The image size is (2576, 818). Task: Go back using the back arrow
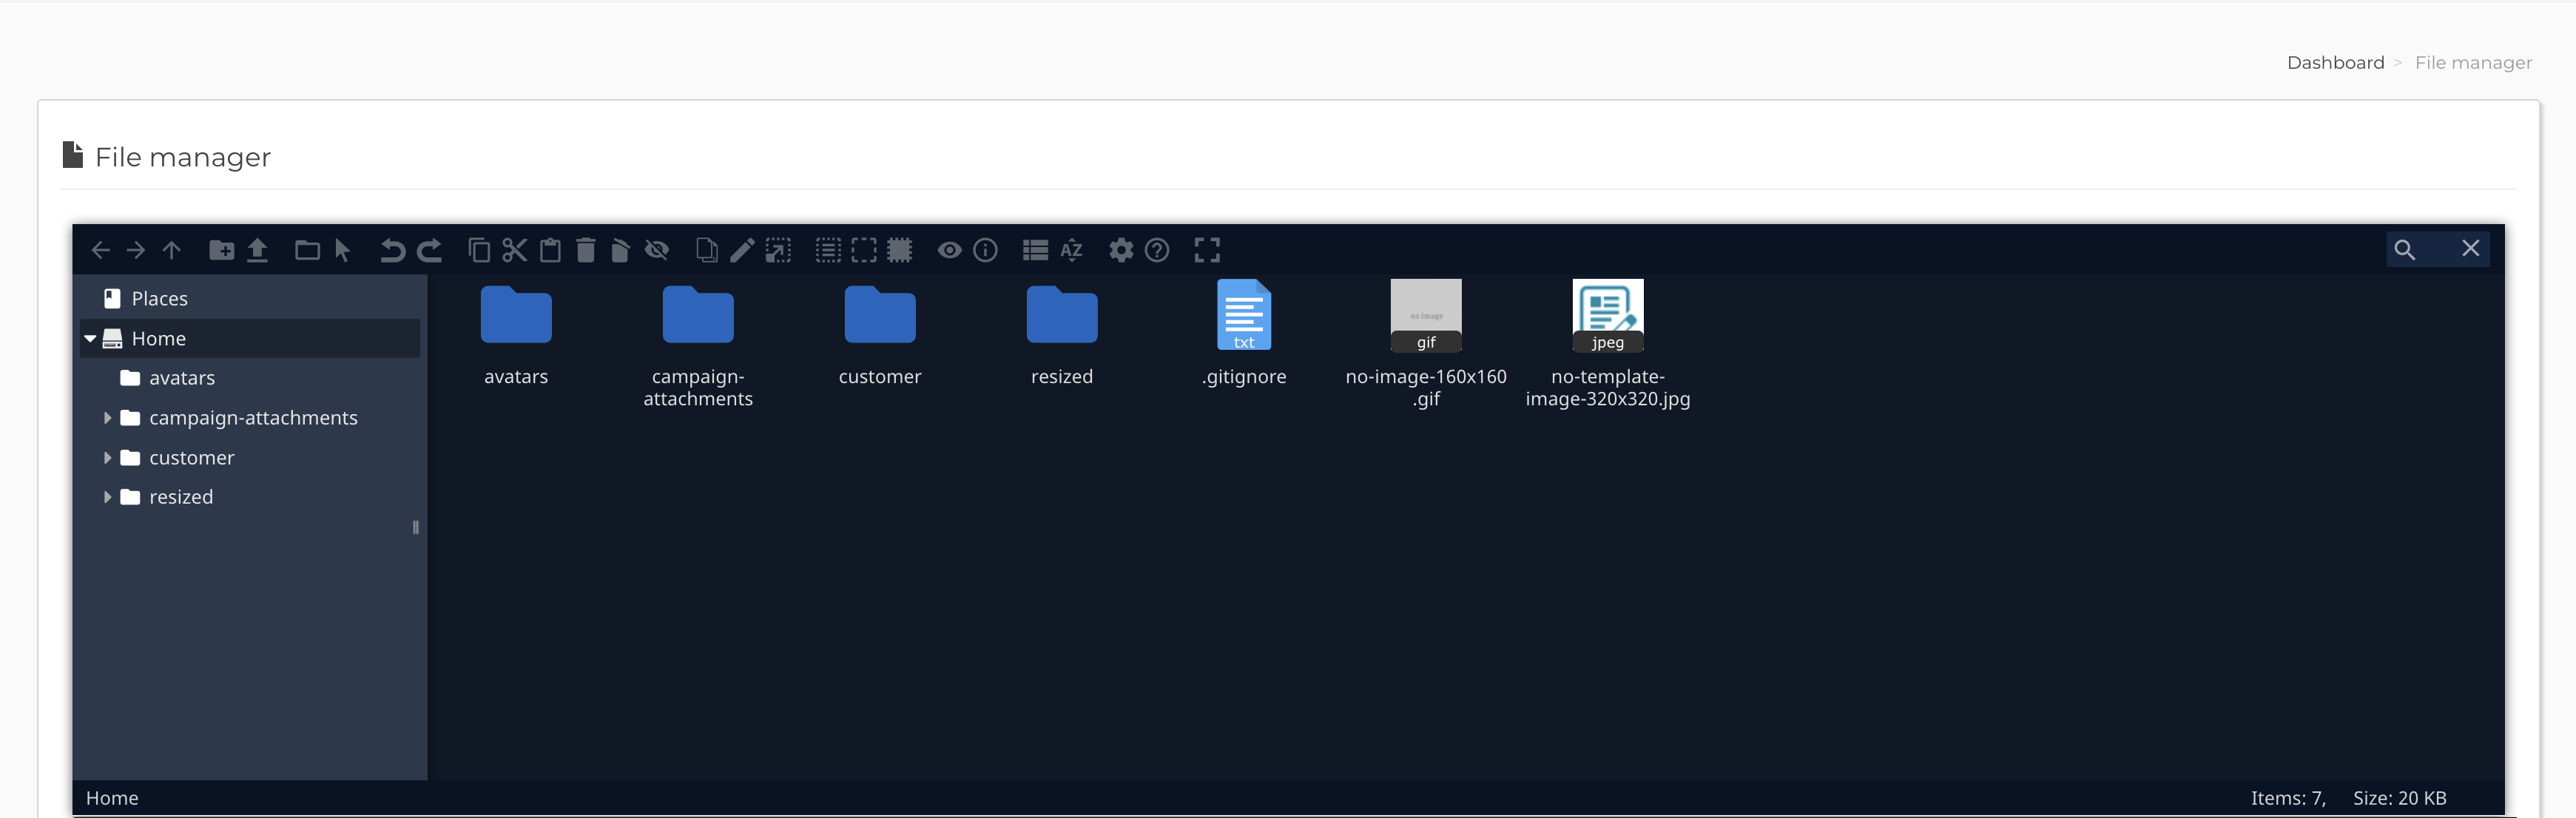click(x=100, y=250)
